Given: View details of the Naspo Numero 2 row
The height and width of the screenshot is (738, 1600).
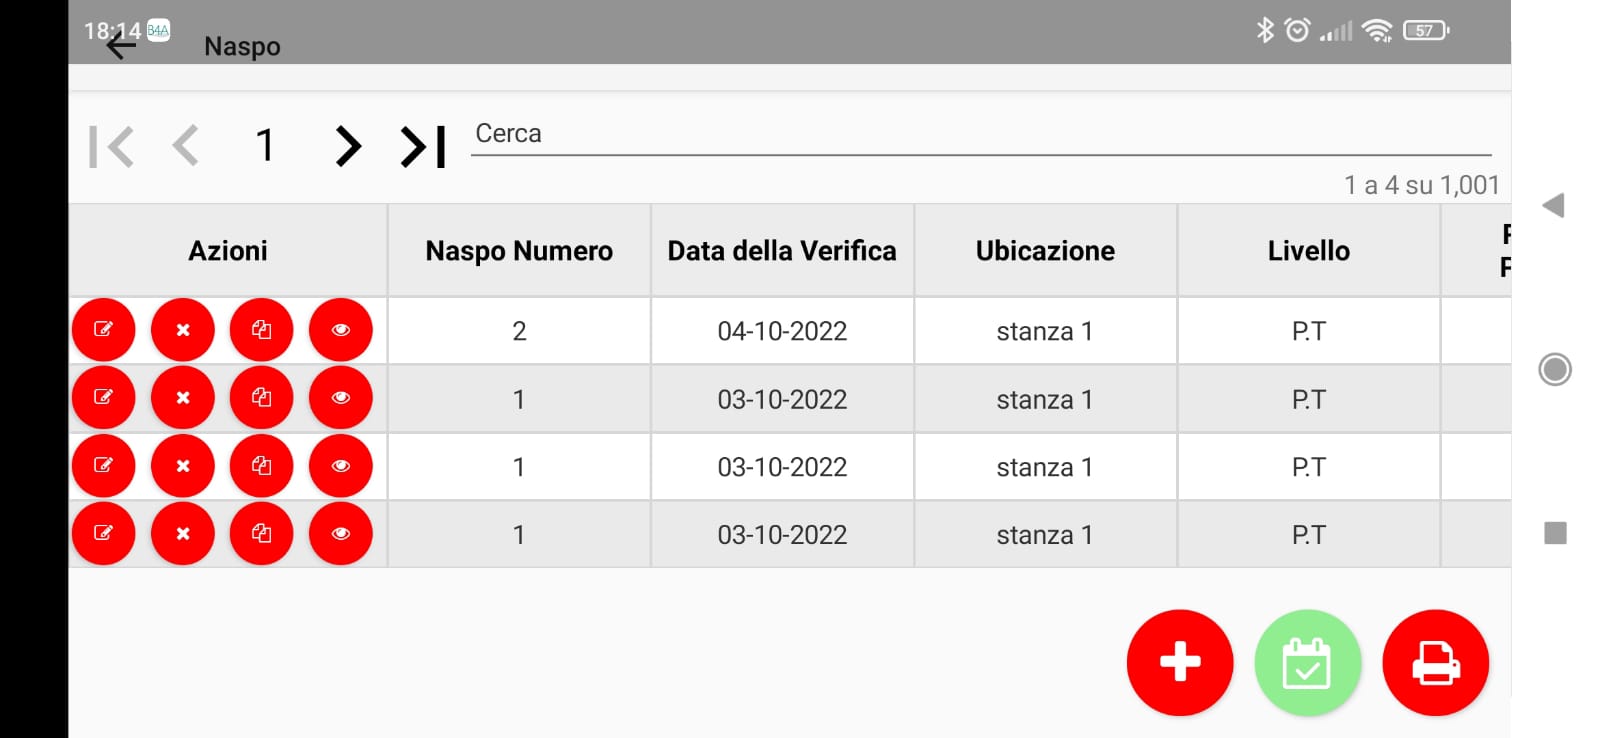Looking at the screenshot, I should point(340,330).
